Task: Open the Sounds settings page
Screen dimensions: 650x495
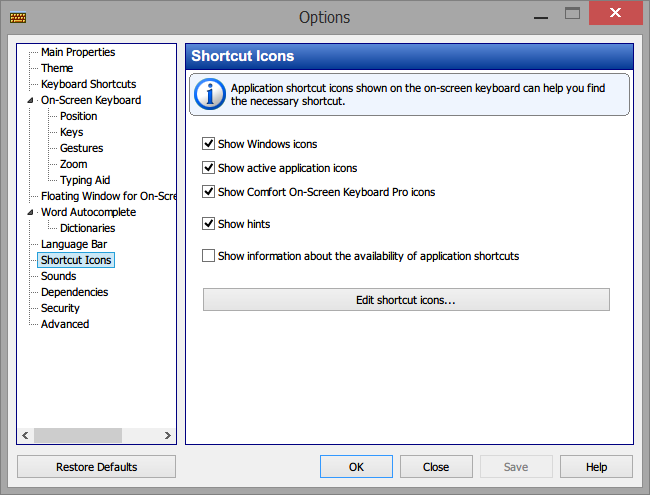Action: [58, 276]
